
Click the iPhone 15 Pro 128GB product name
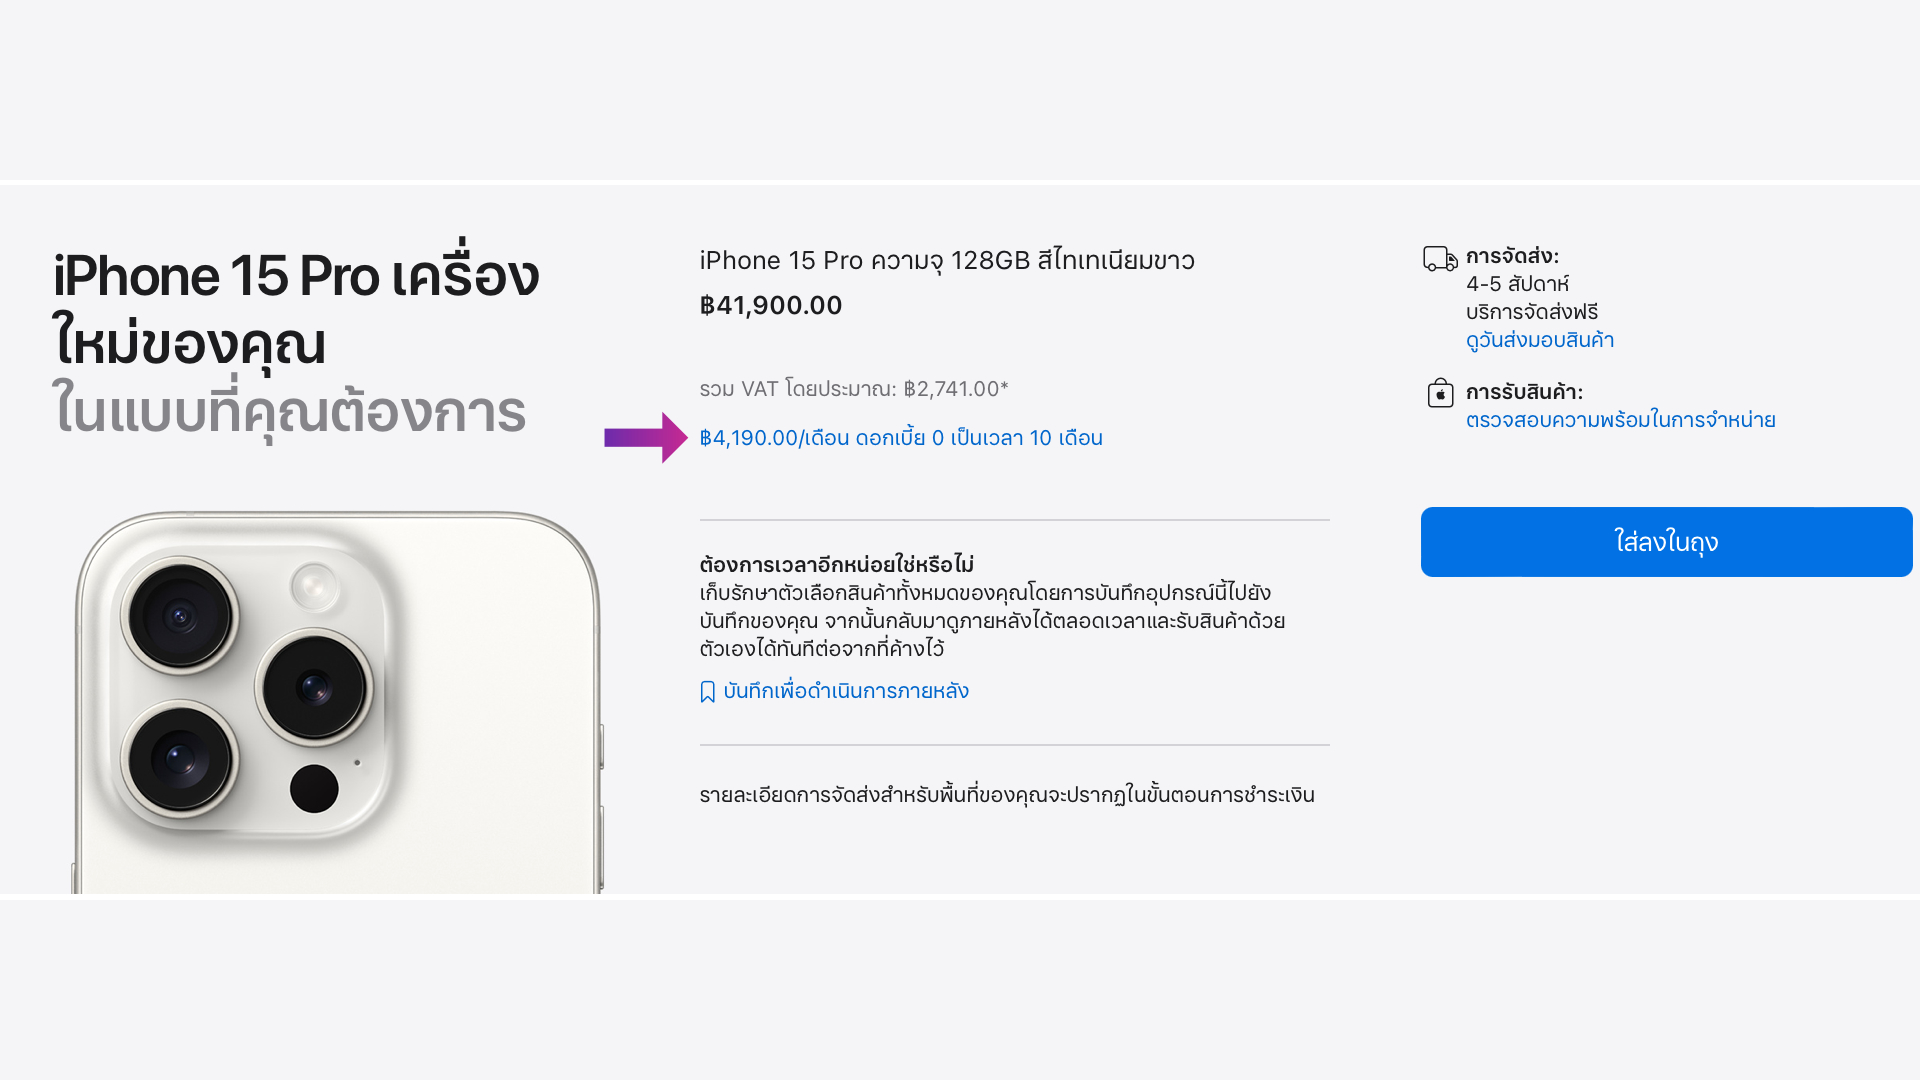tap(947, 261)
